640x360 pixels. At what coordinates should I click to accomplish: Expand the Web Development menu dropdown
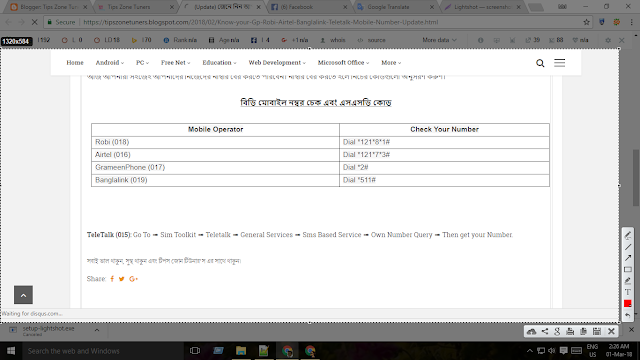[x=277, y=62]
